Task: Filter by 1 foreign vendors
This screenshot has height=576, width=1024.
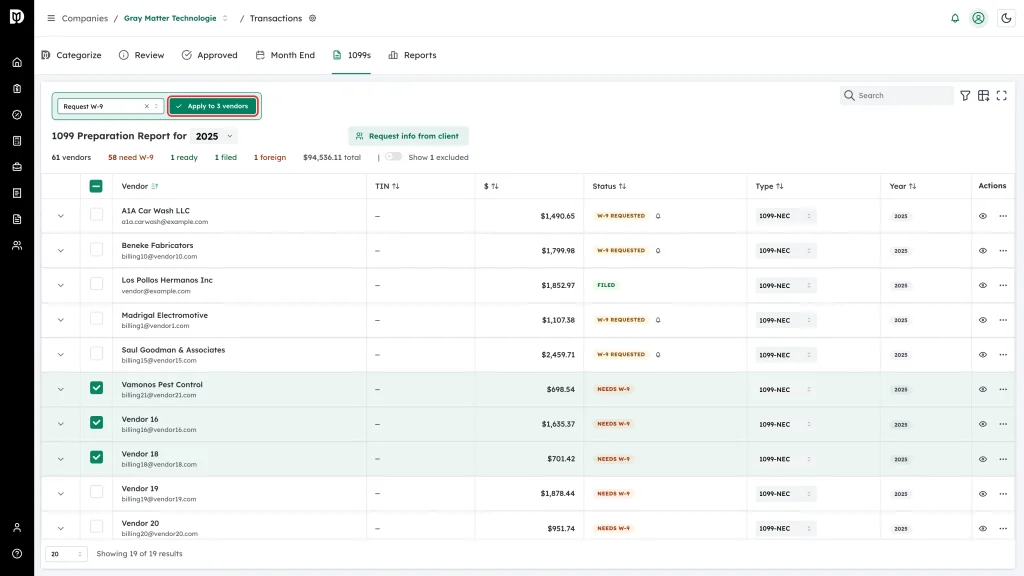Action: click(x=270, y=157)
